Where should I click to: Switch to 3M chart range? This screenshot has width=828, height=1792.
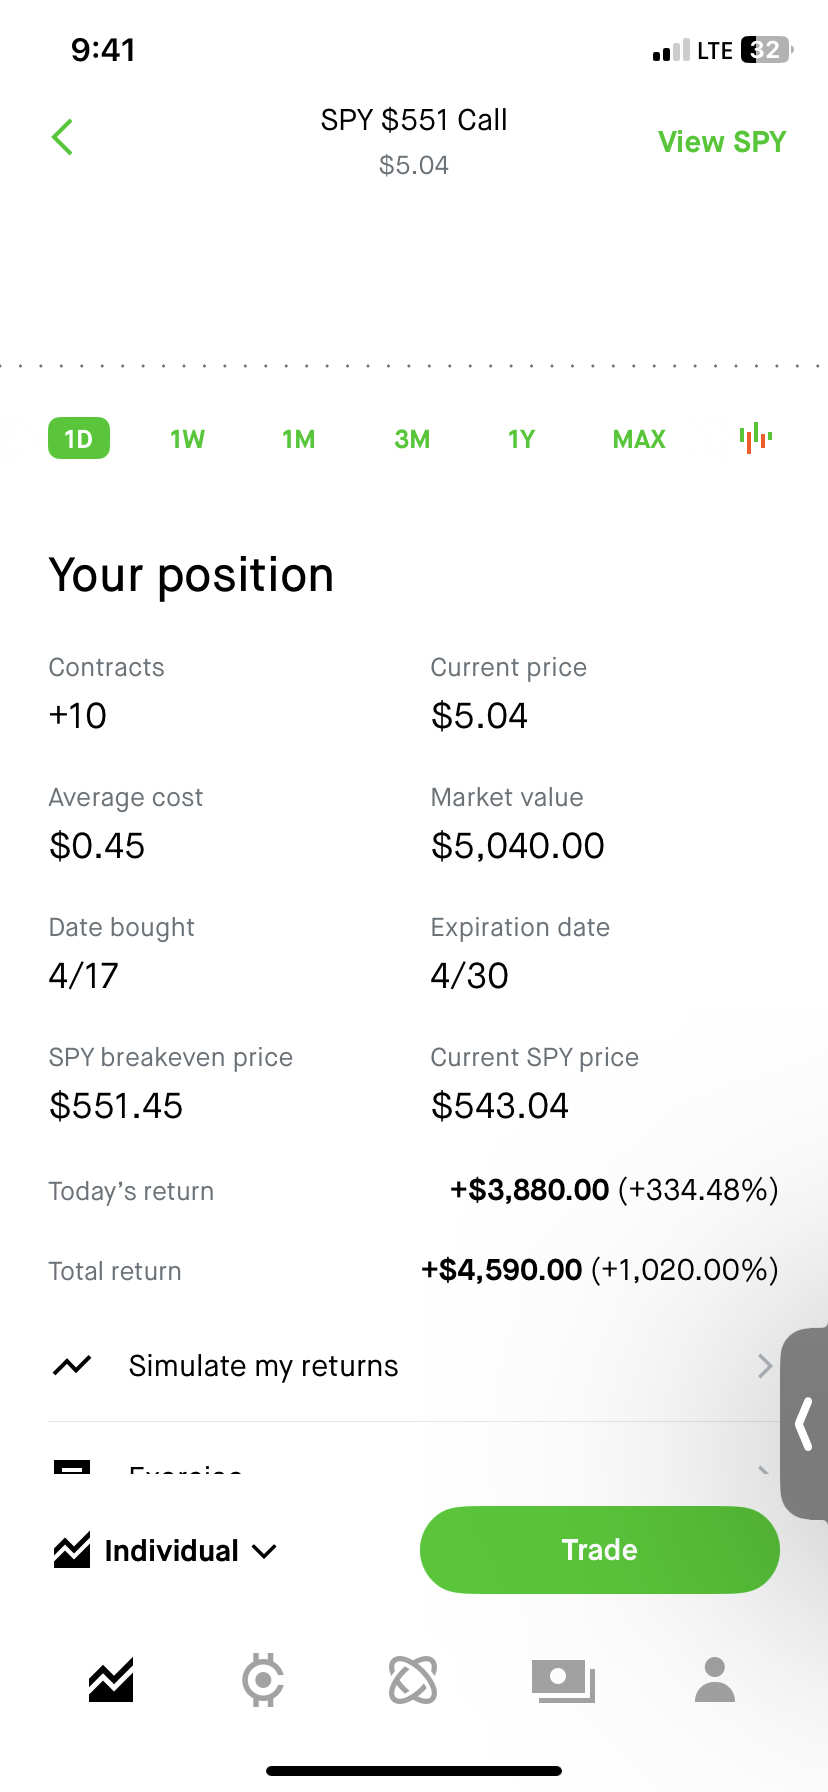412,439
